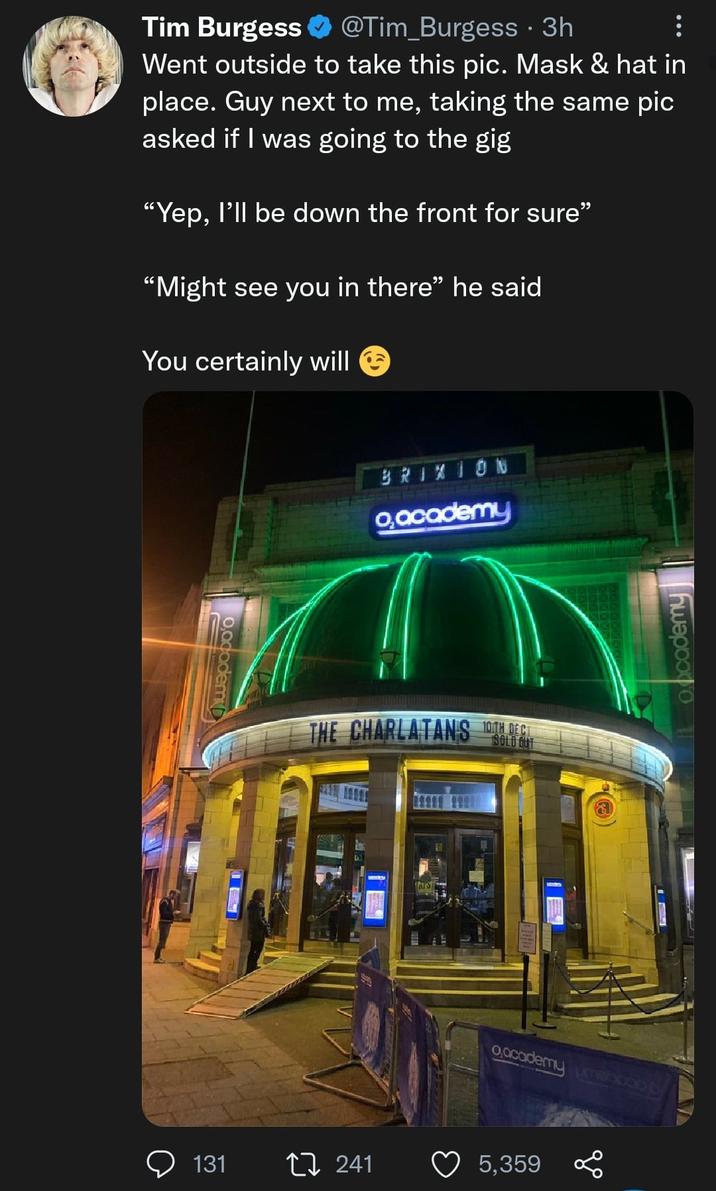
Task: Click the reply speech bubble icon
Action: pos(160,1163)
